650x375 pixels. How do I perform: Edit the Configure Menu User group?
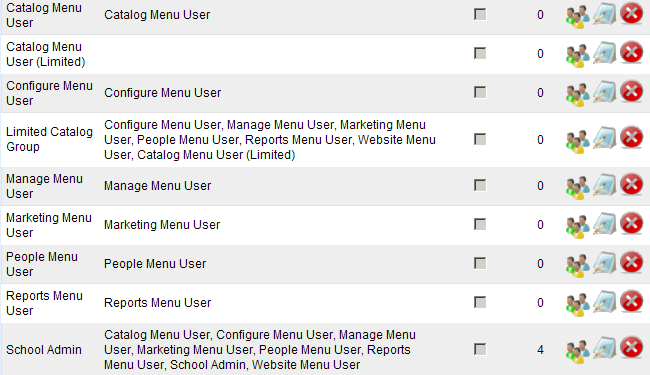[x=604, y=92]
